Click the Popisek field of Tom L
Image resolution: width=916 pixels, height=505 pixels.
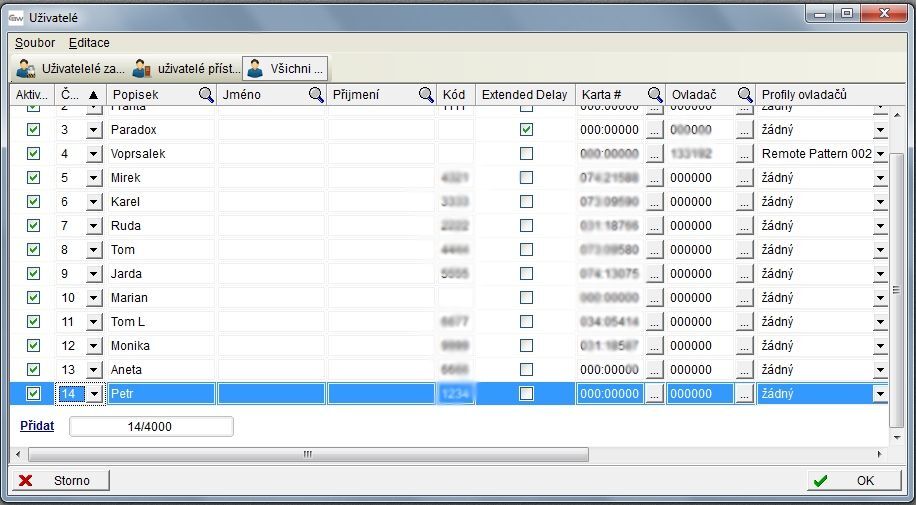click(x=160, y=322)
